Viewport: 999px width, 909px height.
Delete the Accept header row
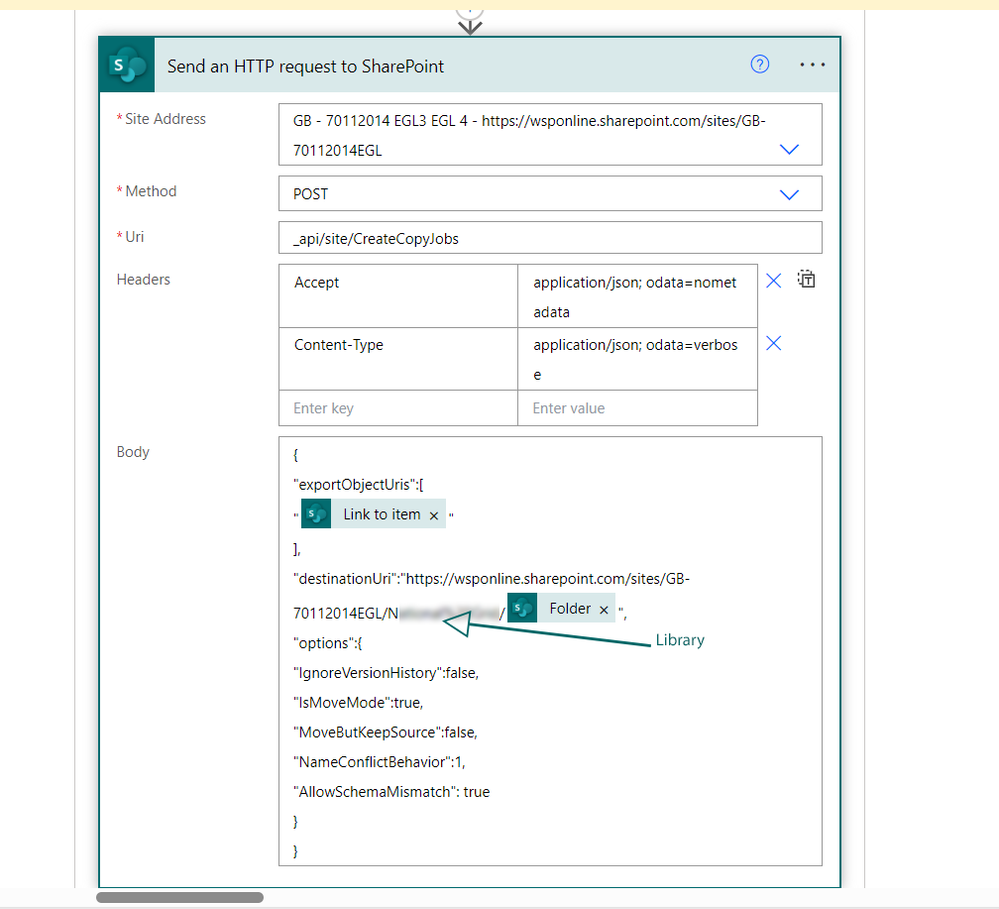point(773,281)
